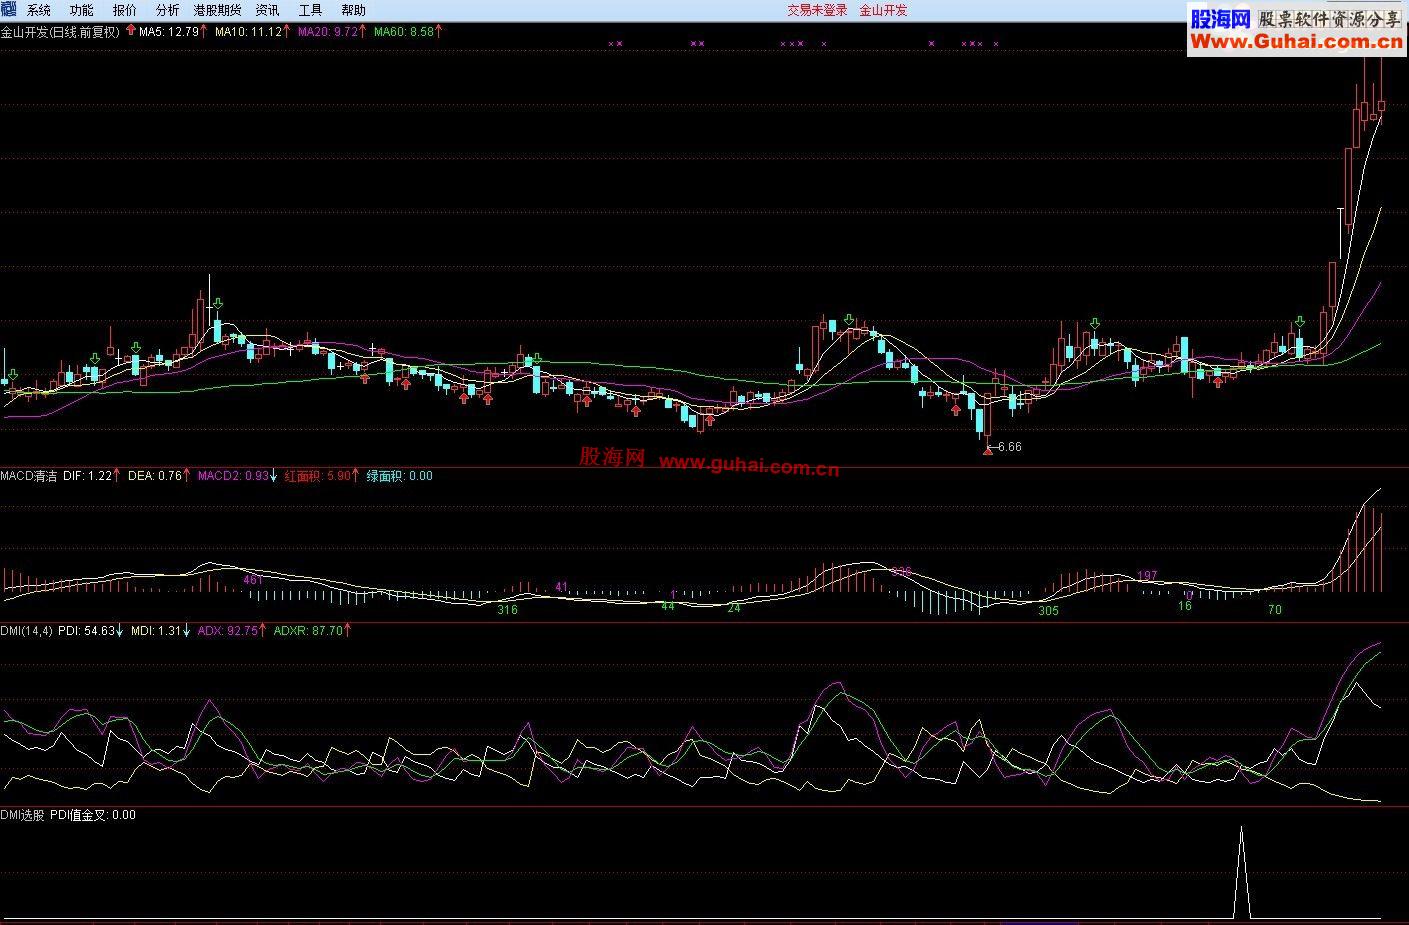This screenshot has height=925, width=1409.
Task: Open the 功能 menu
Action: pos(81,10)
